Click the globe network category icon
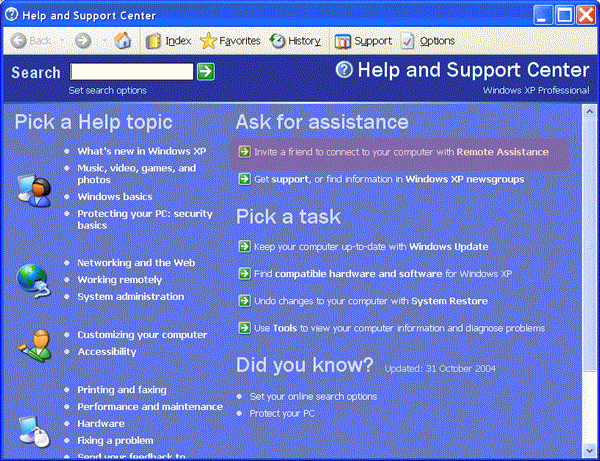 [33, 281]
